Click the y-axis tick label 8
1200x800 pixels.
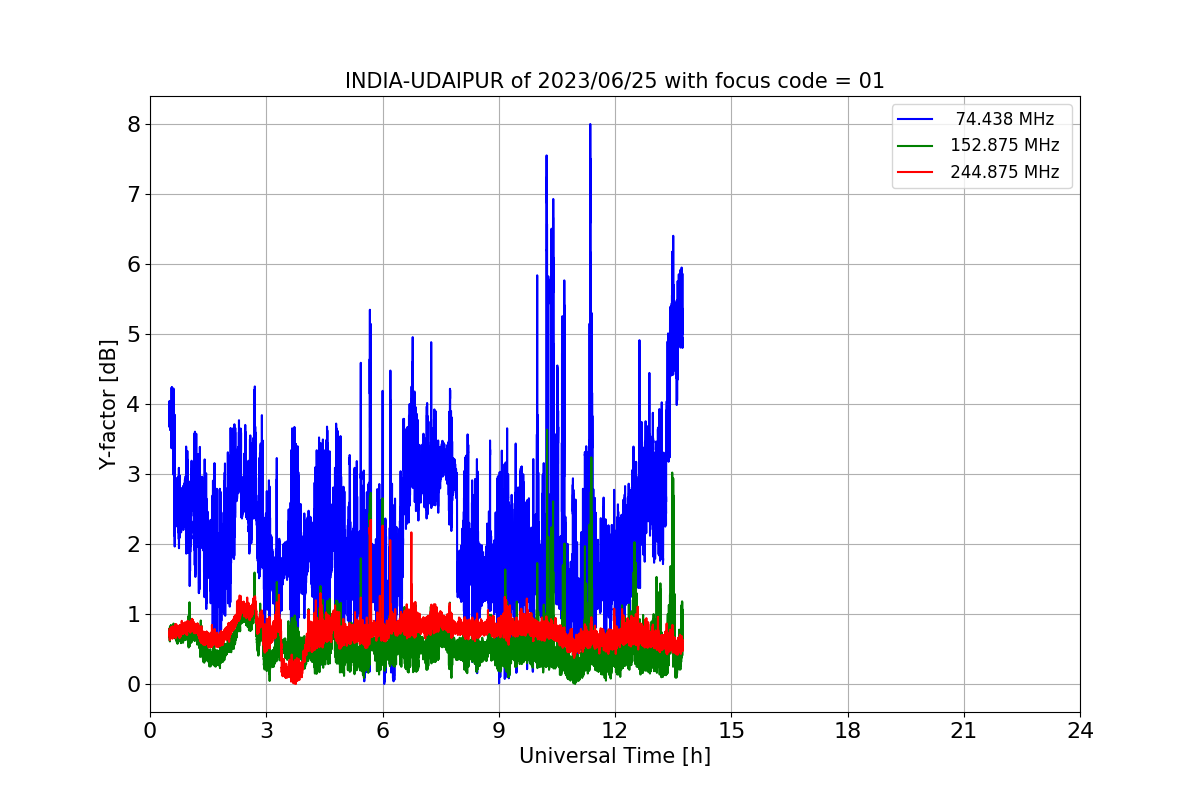point(133,125)
